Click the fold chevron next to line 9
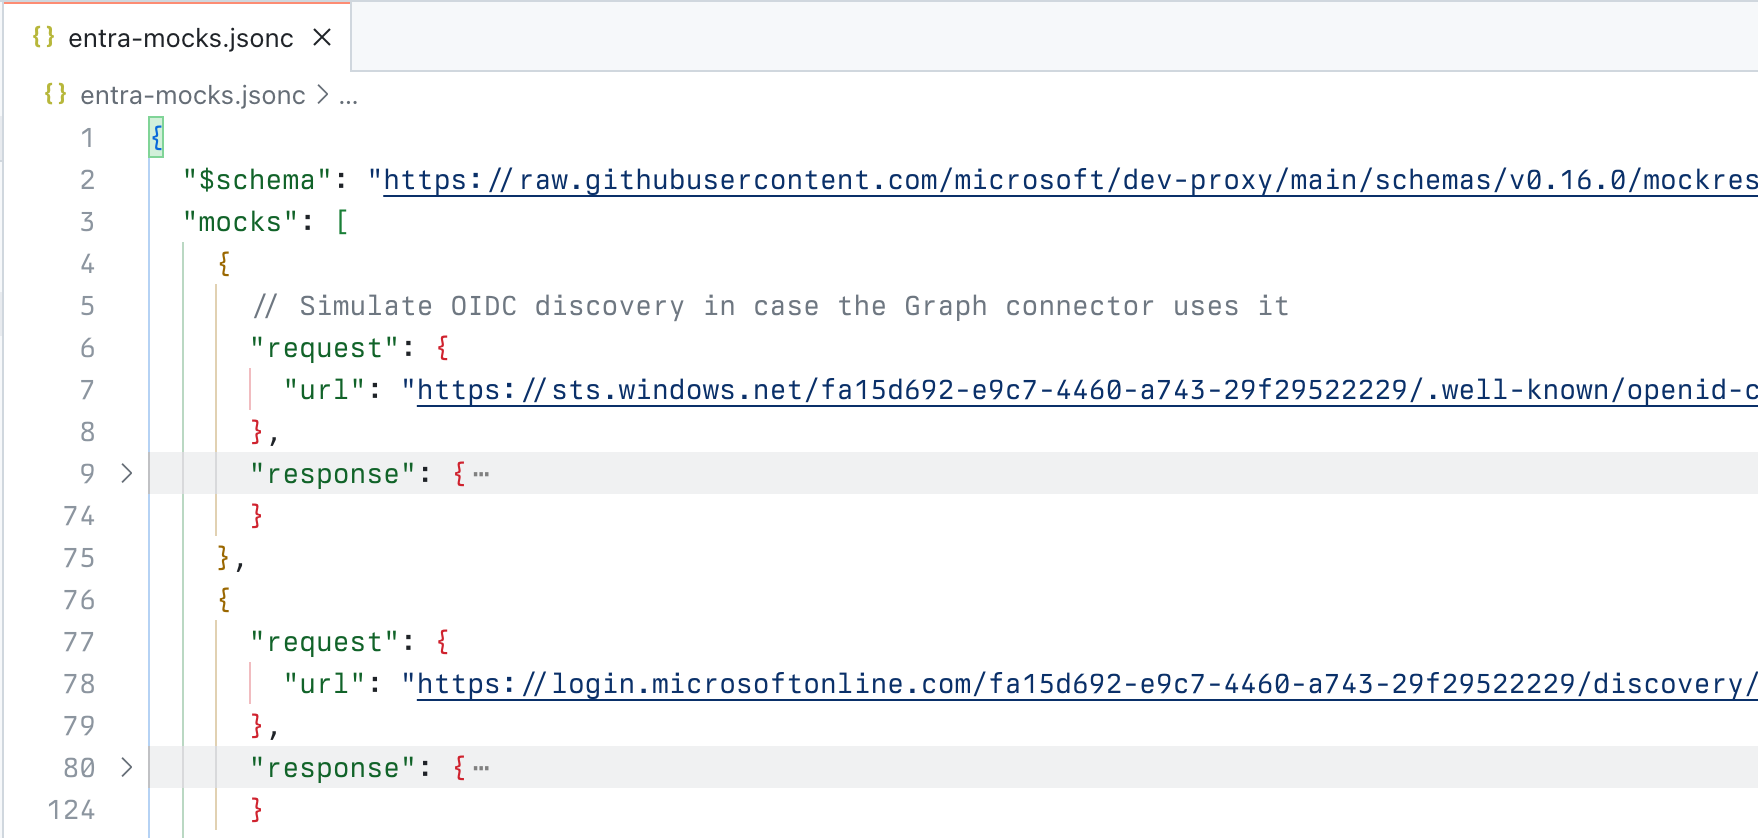Image resolution: width=1758 pixels, height=838 pixels. (126, 473)
